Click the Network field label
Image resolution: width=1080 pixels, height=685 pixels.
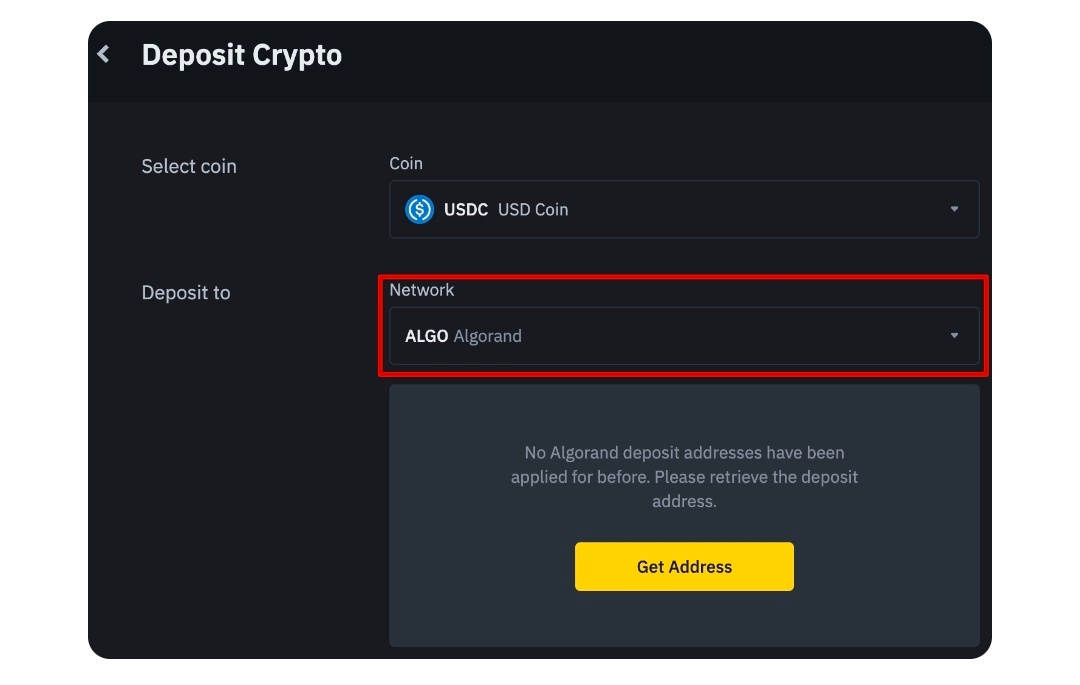click(422, 290)
